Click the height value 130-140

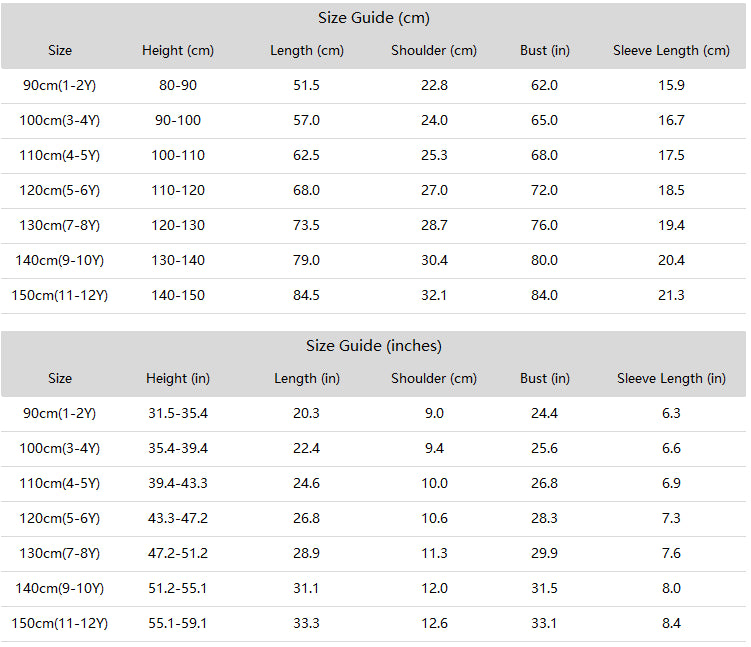click(178, 260)
